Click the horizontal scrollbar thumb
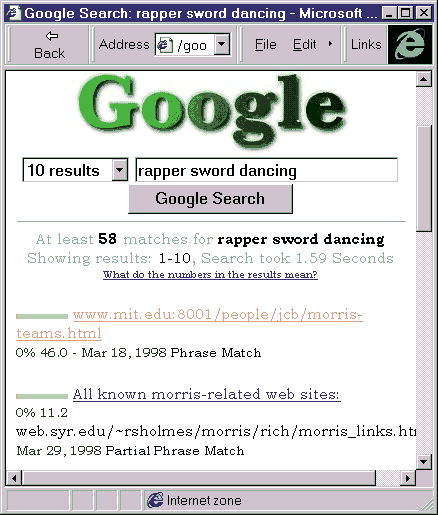 click(199, 478)
